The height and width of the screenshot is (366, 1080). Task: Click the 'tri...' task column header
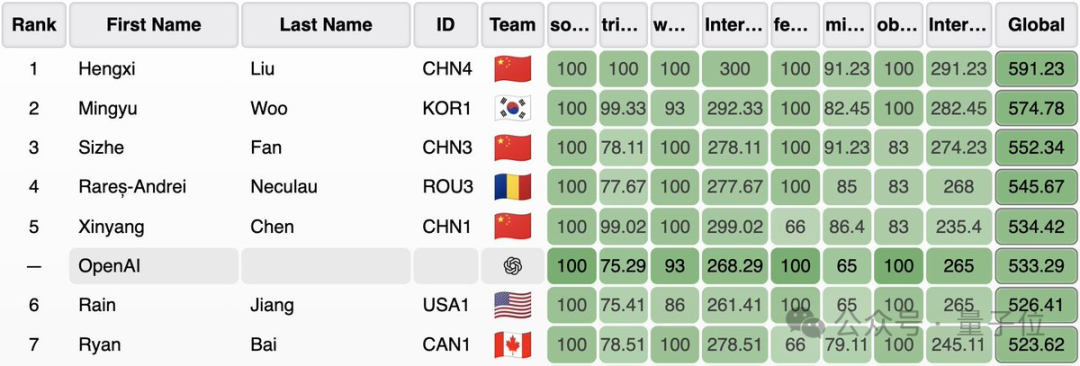pos(623,25)
